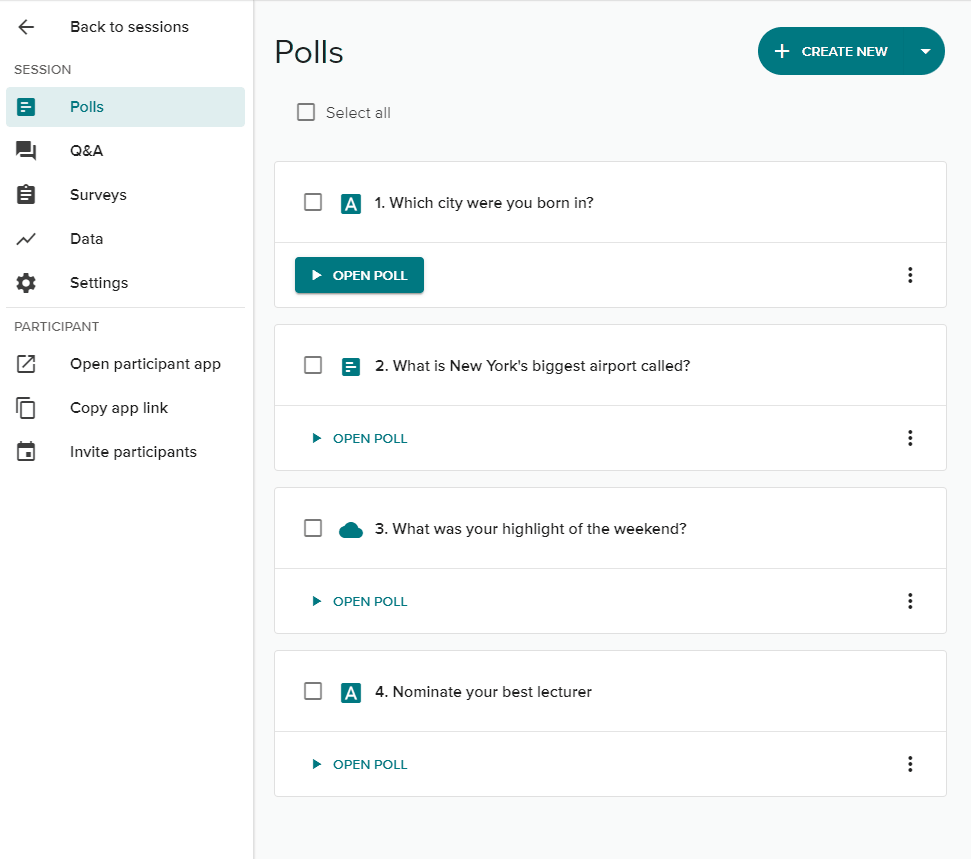
Task: Check the box beside "Nominate your best lecturer"
Action: 313,691
